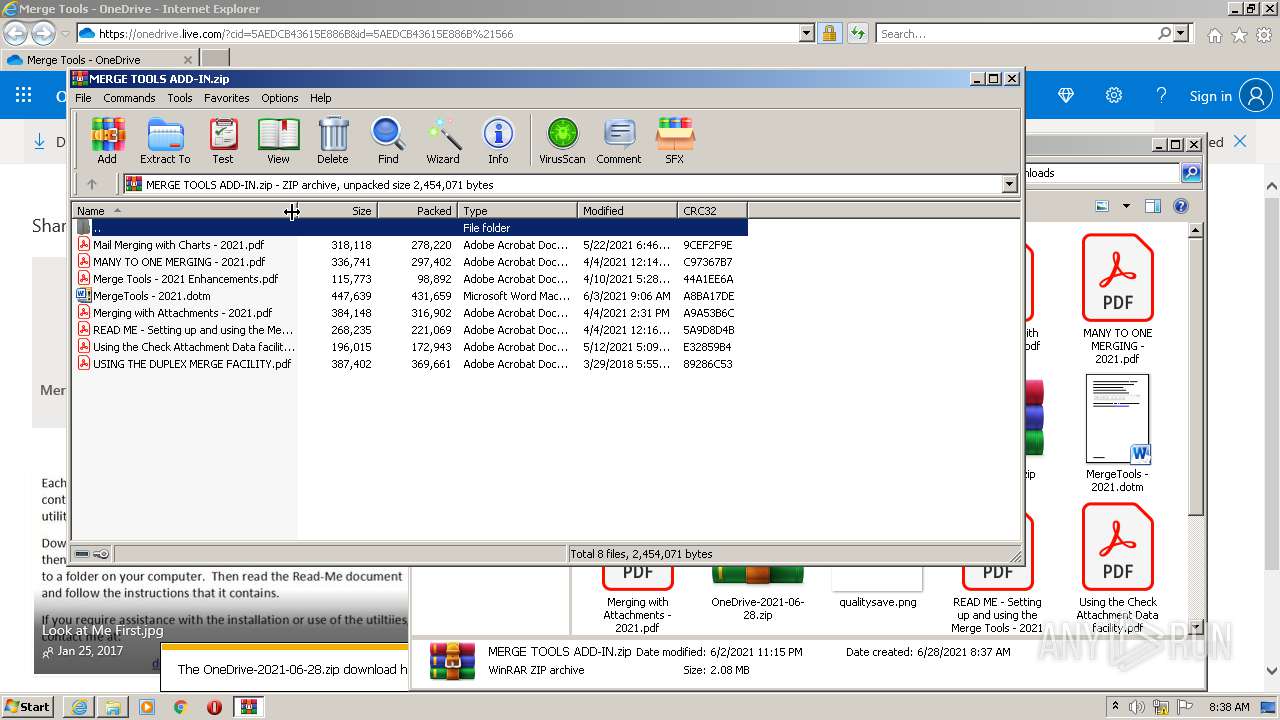Open the WinRAR Favorites menu

[x=227, y=98]
